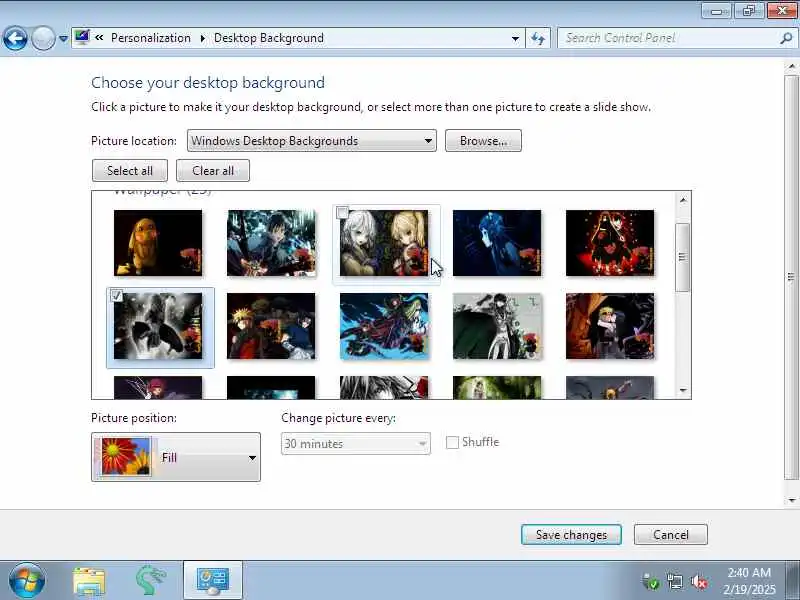Viewport: 800px width, 600px height.
Task: Refresh the page with the refresh icon
Action: [538, 38]
